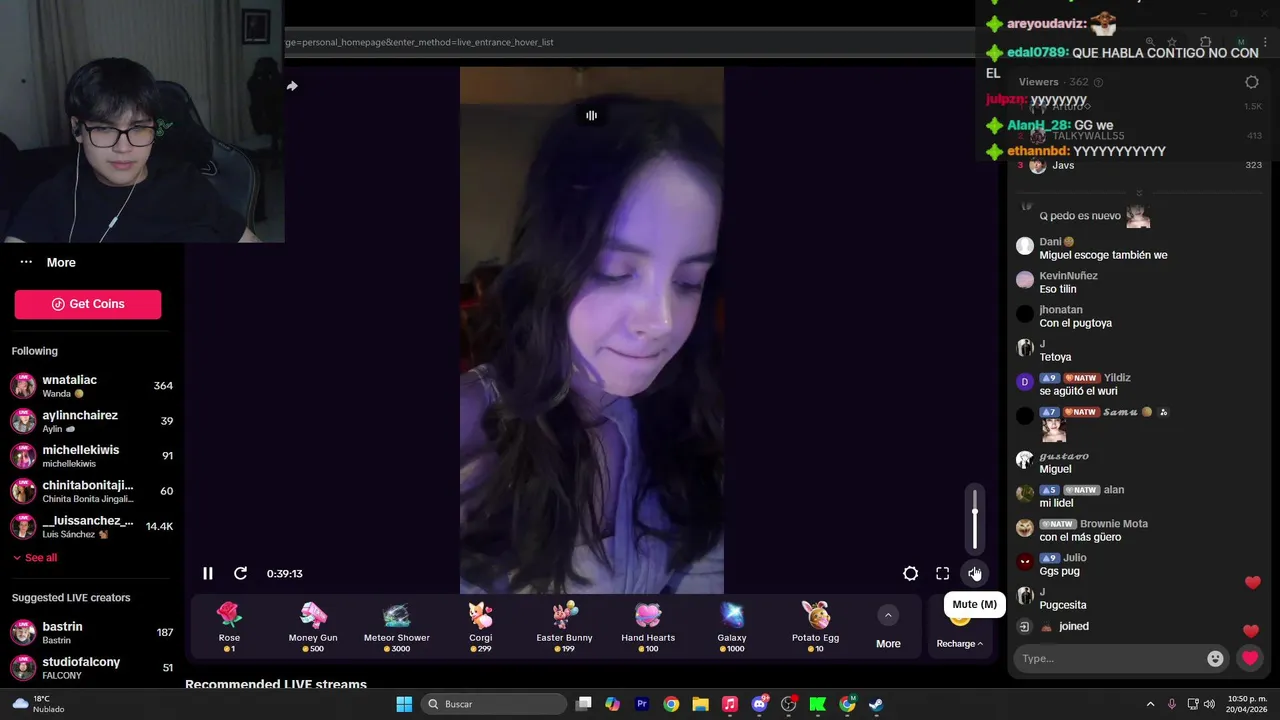Image resolution: width=1280 pixels, height=720 pixels.
Task: Pause the live stream playback
Action: (x=208, y=573)
